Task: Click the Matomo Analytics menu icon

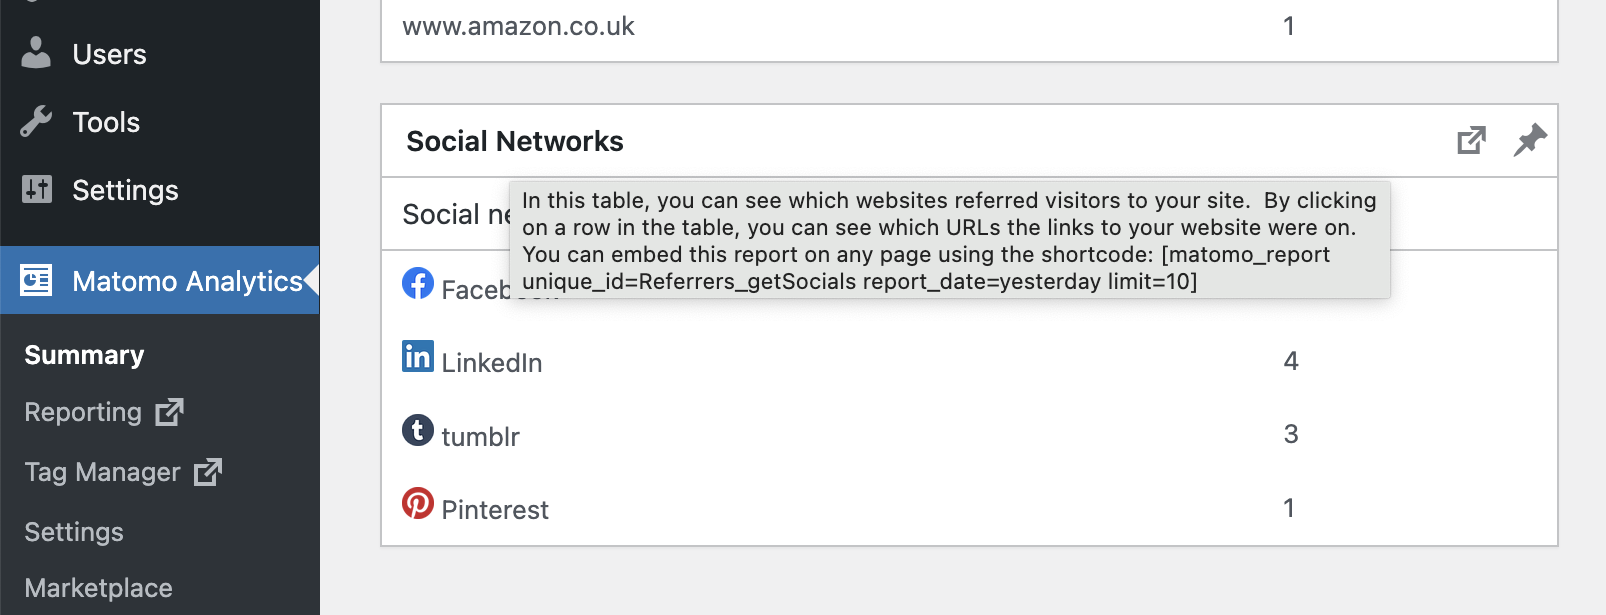Action: (x=36, y=280)
